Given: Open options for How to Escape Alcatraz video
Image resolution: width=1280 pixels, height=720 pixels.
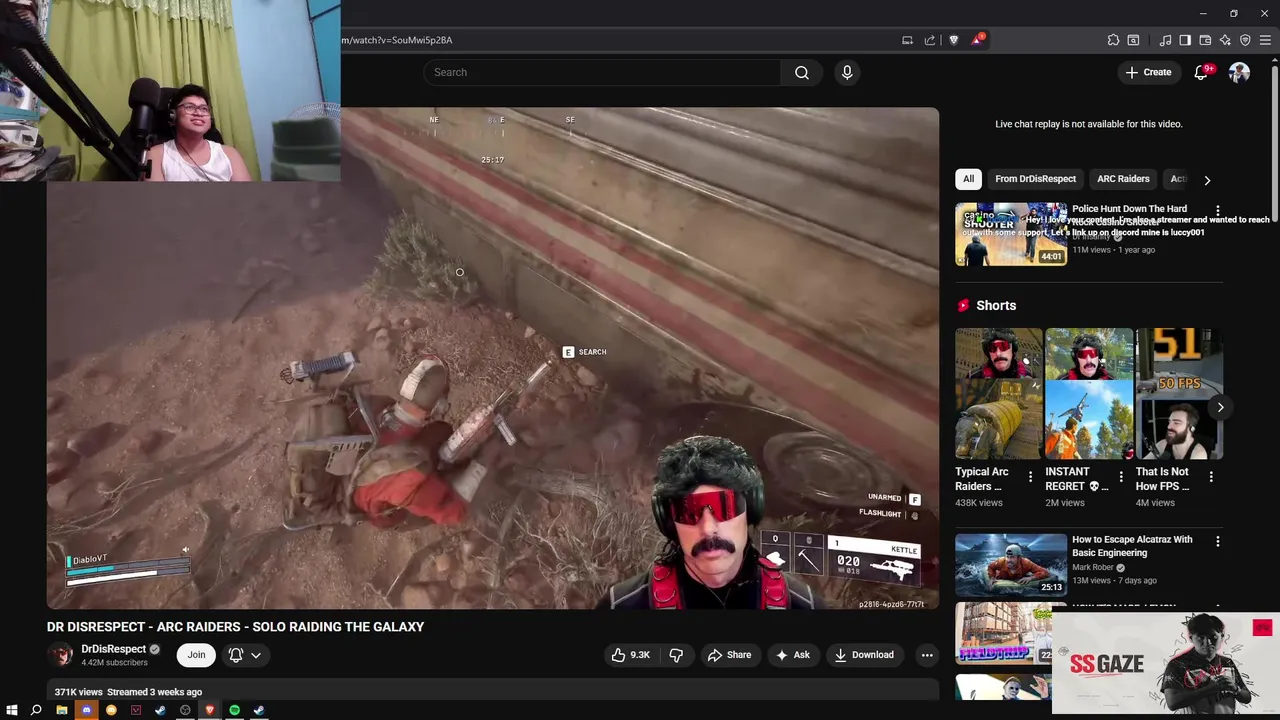Looking at the screenshot, I should coord(1217,541).
